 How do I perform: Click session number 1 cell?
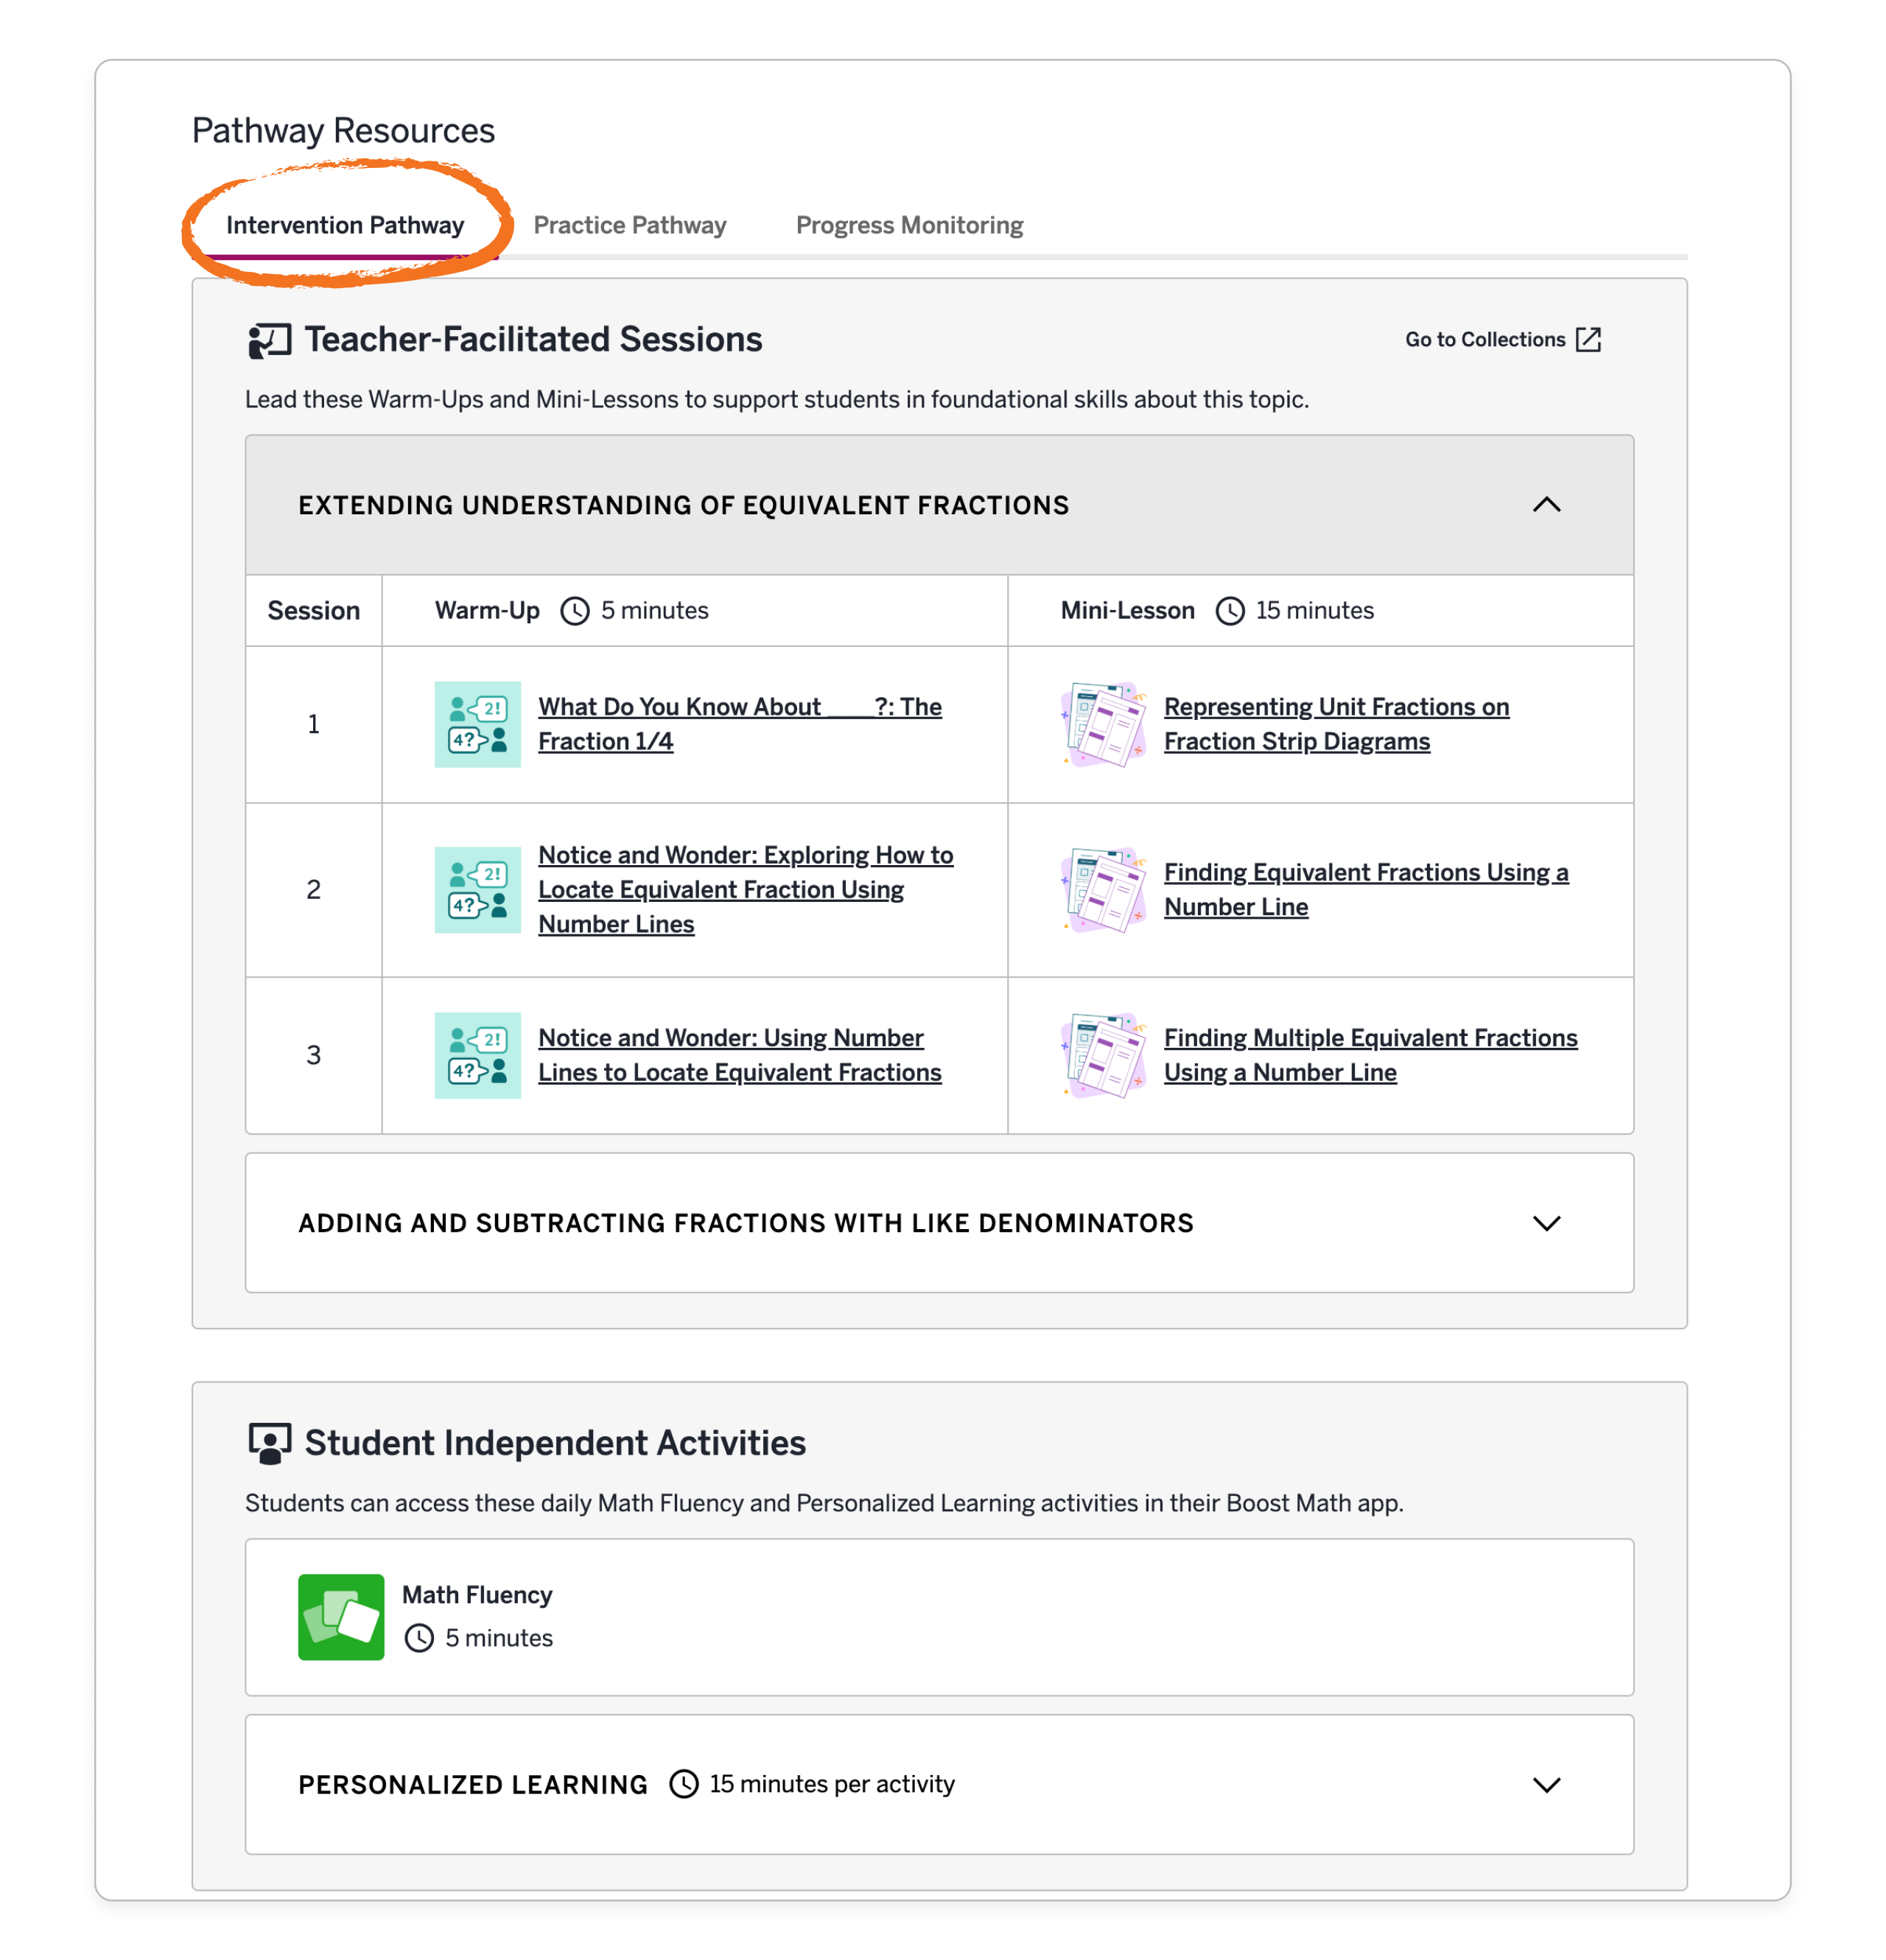tap(313, 724)
